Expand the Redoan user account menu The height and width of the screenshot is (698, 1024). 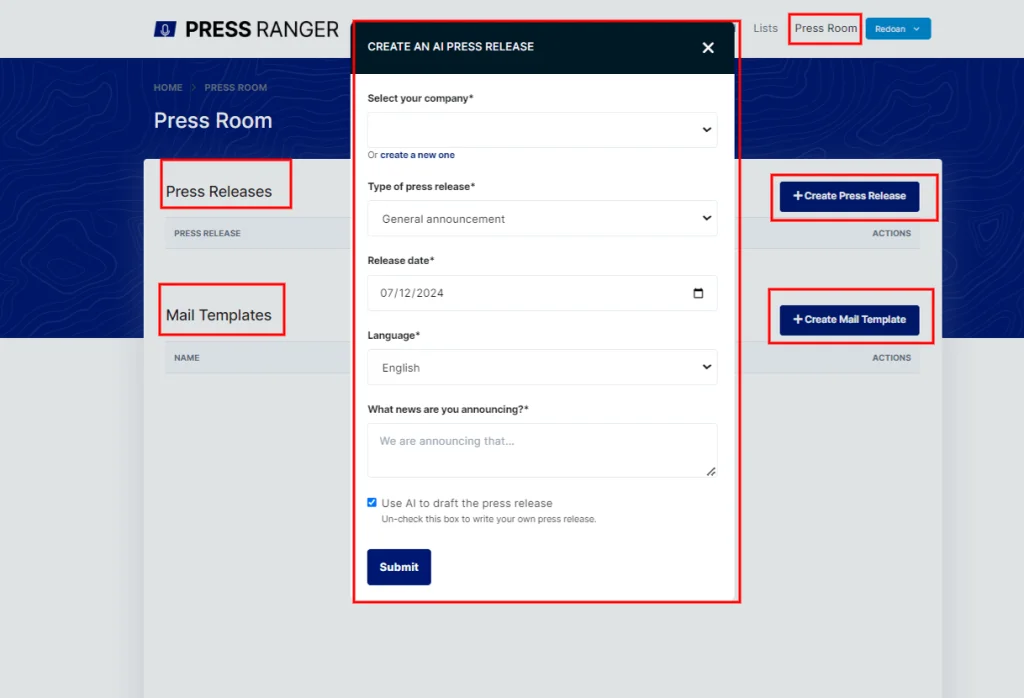897,29
